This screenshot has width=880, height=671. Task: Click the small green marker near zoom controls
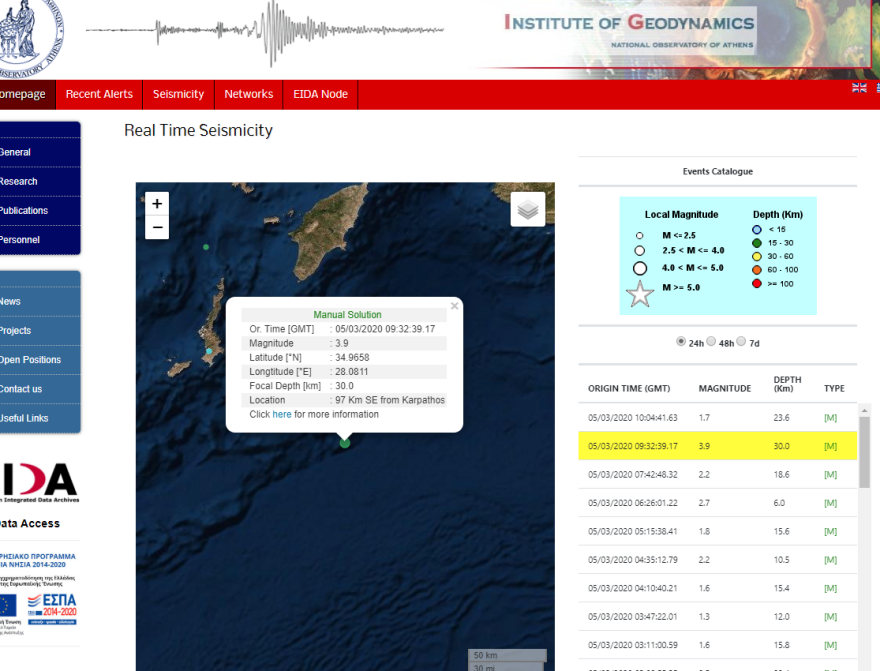point(206,247)
